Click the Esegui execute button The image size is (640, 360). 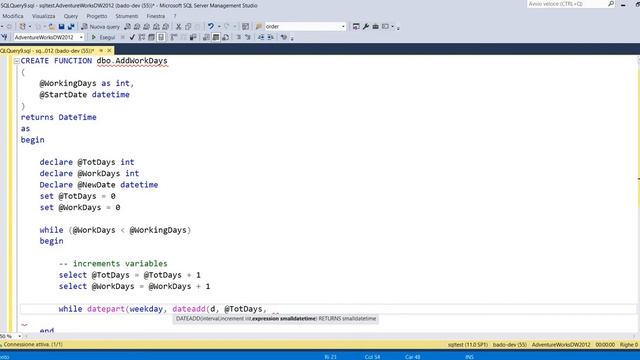(x=103, y=37)
